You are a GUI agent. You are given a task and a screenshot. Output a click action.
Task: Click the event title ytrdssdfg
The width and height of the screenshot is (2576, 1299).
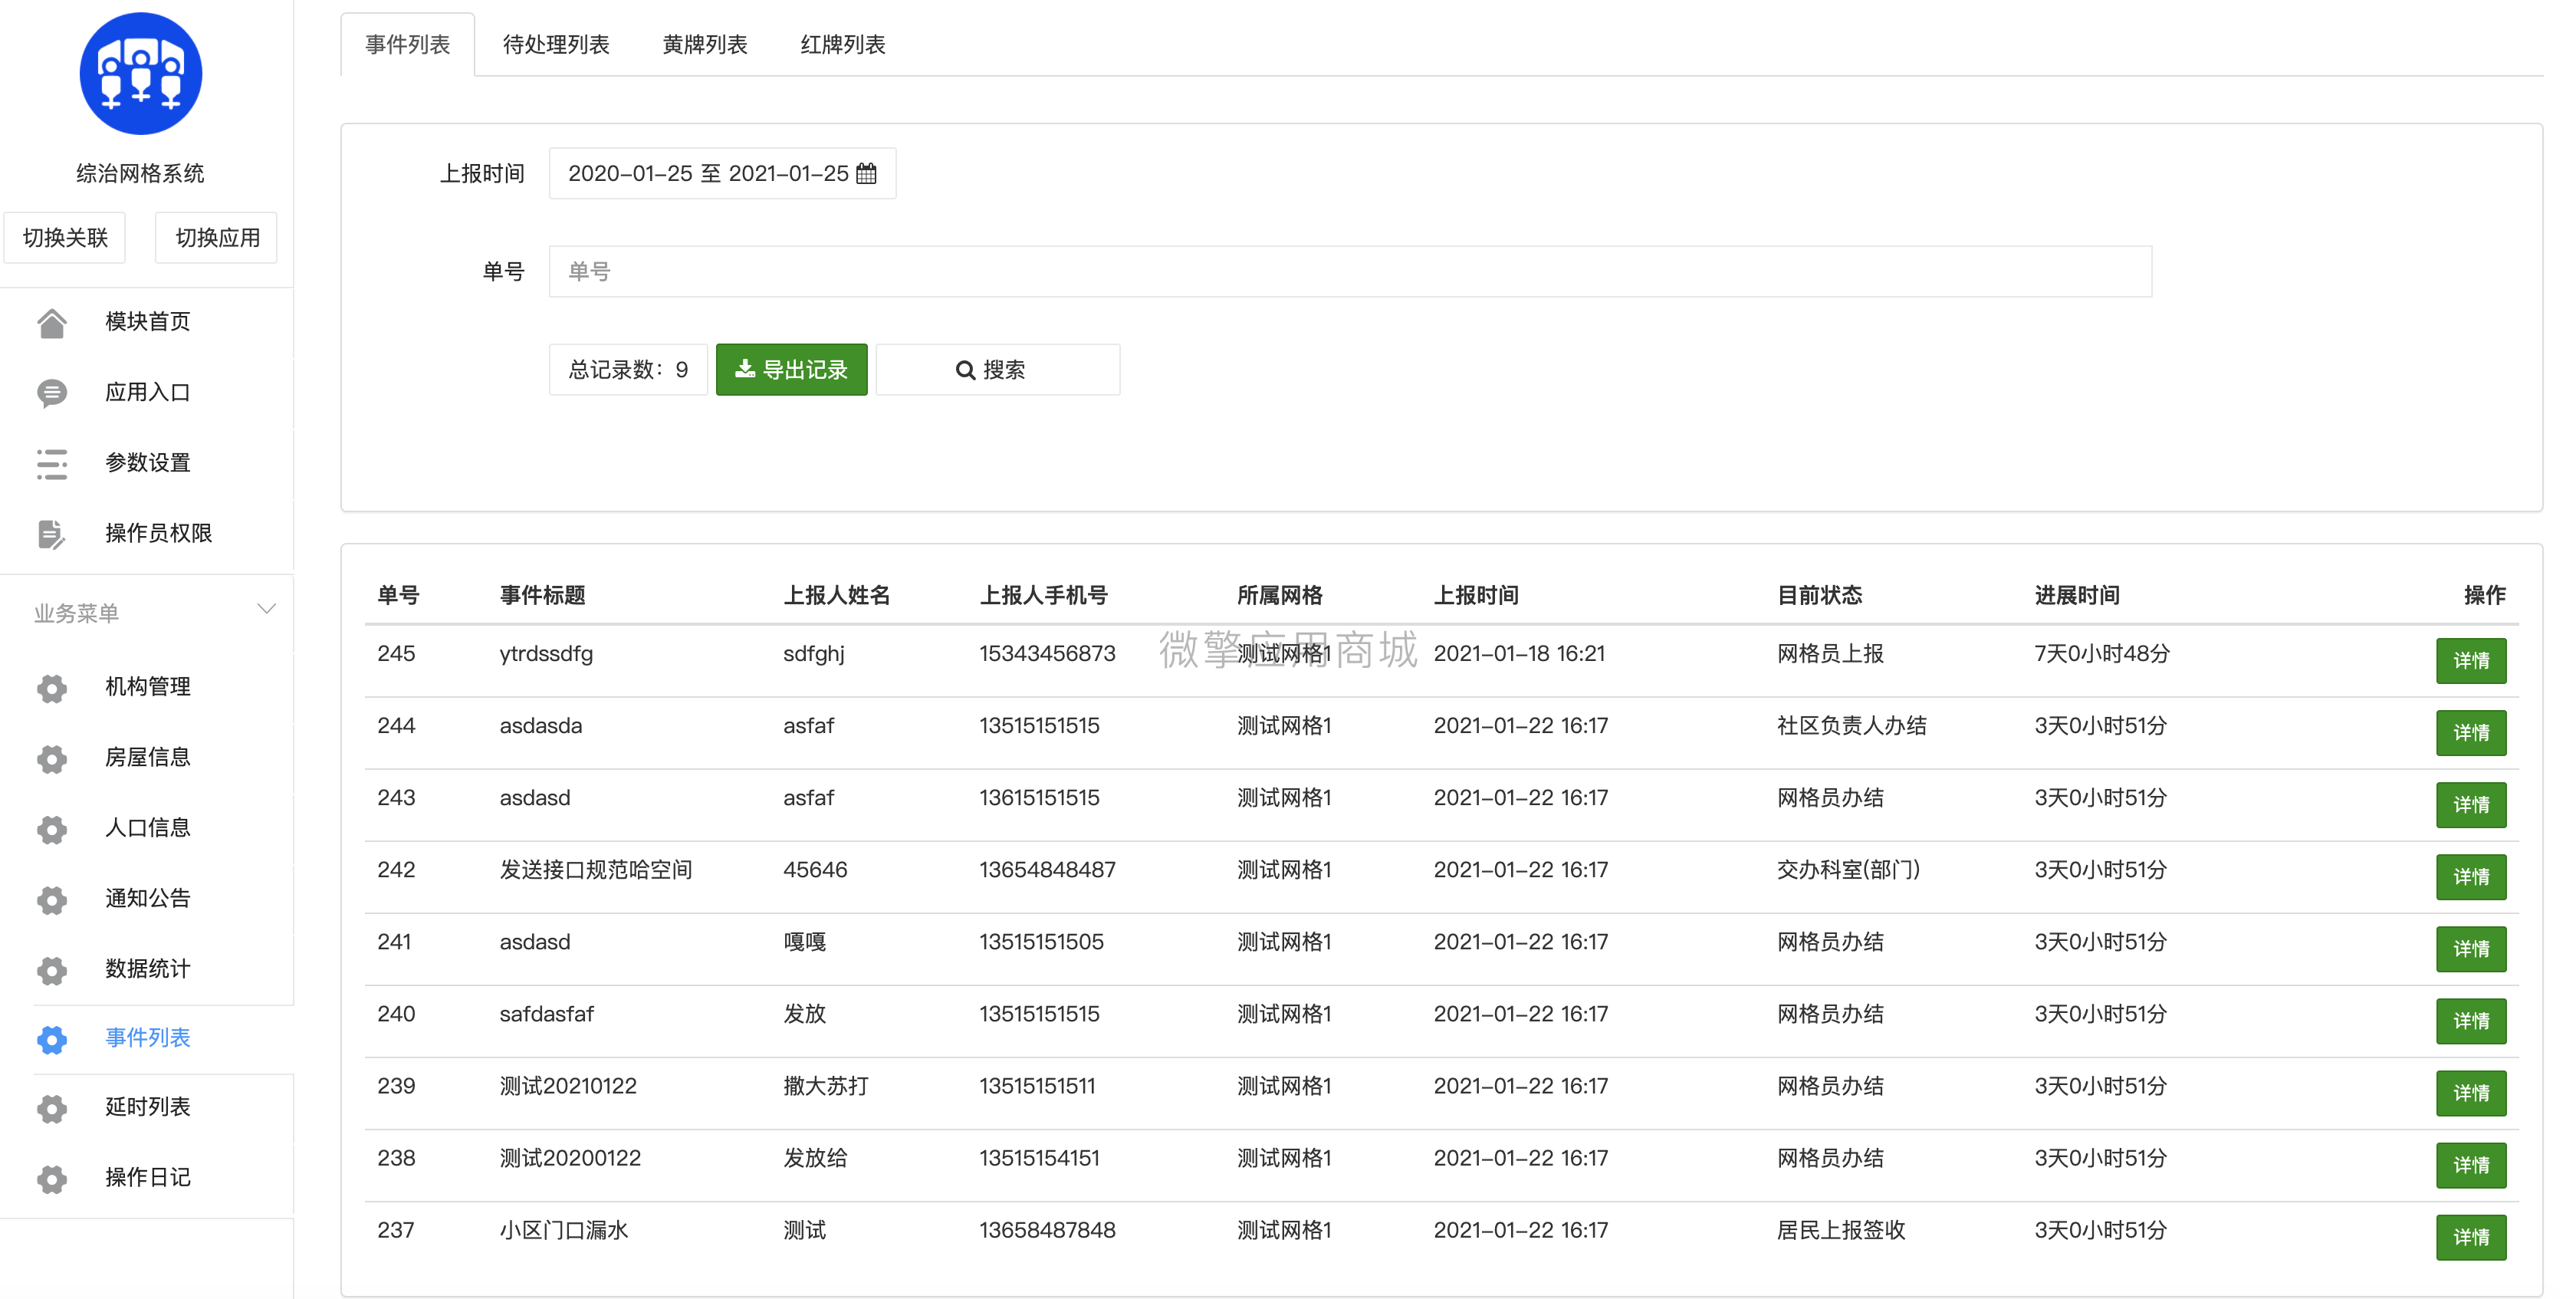pos(546,653)
